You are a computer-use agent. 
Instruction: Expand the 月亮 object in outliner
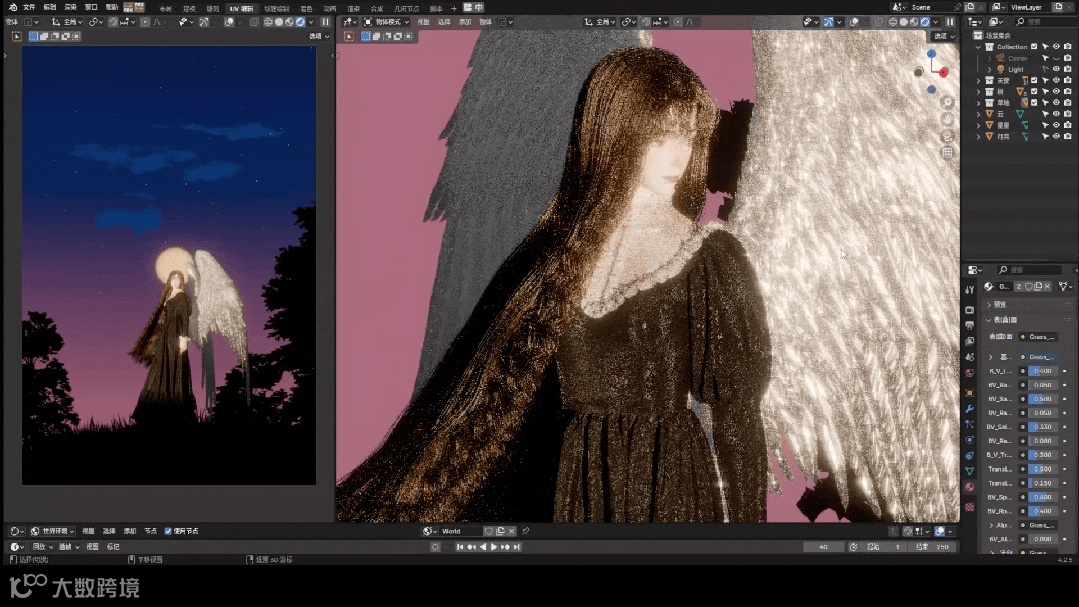pyautogui.click(x=979, y=136)
